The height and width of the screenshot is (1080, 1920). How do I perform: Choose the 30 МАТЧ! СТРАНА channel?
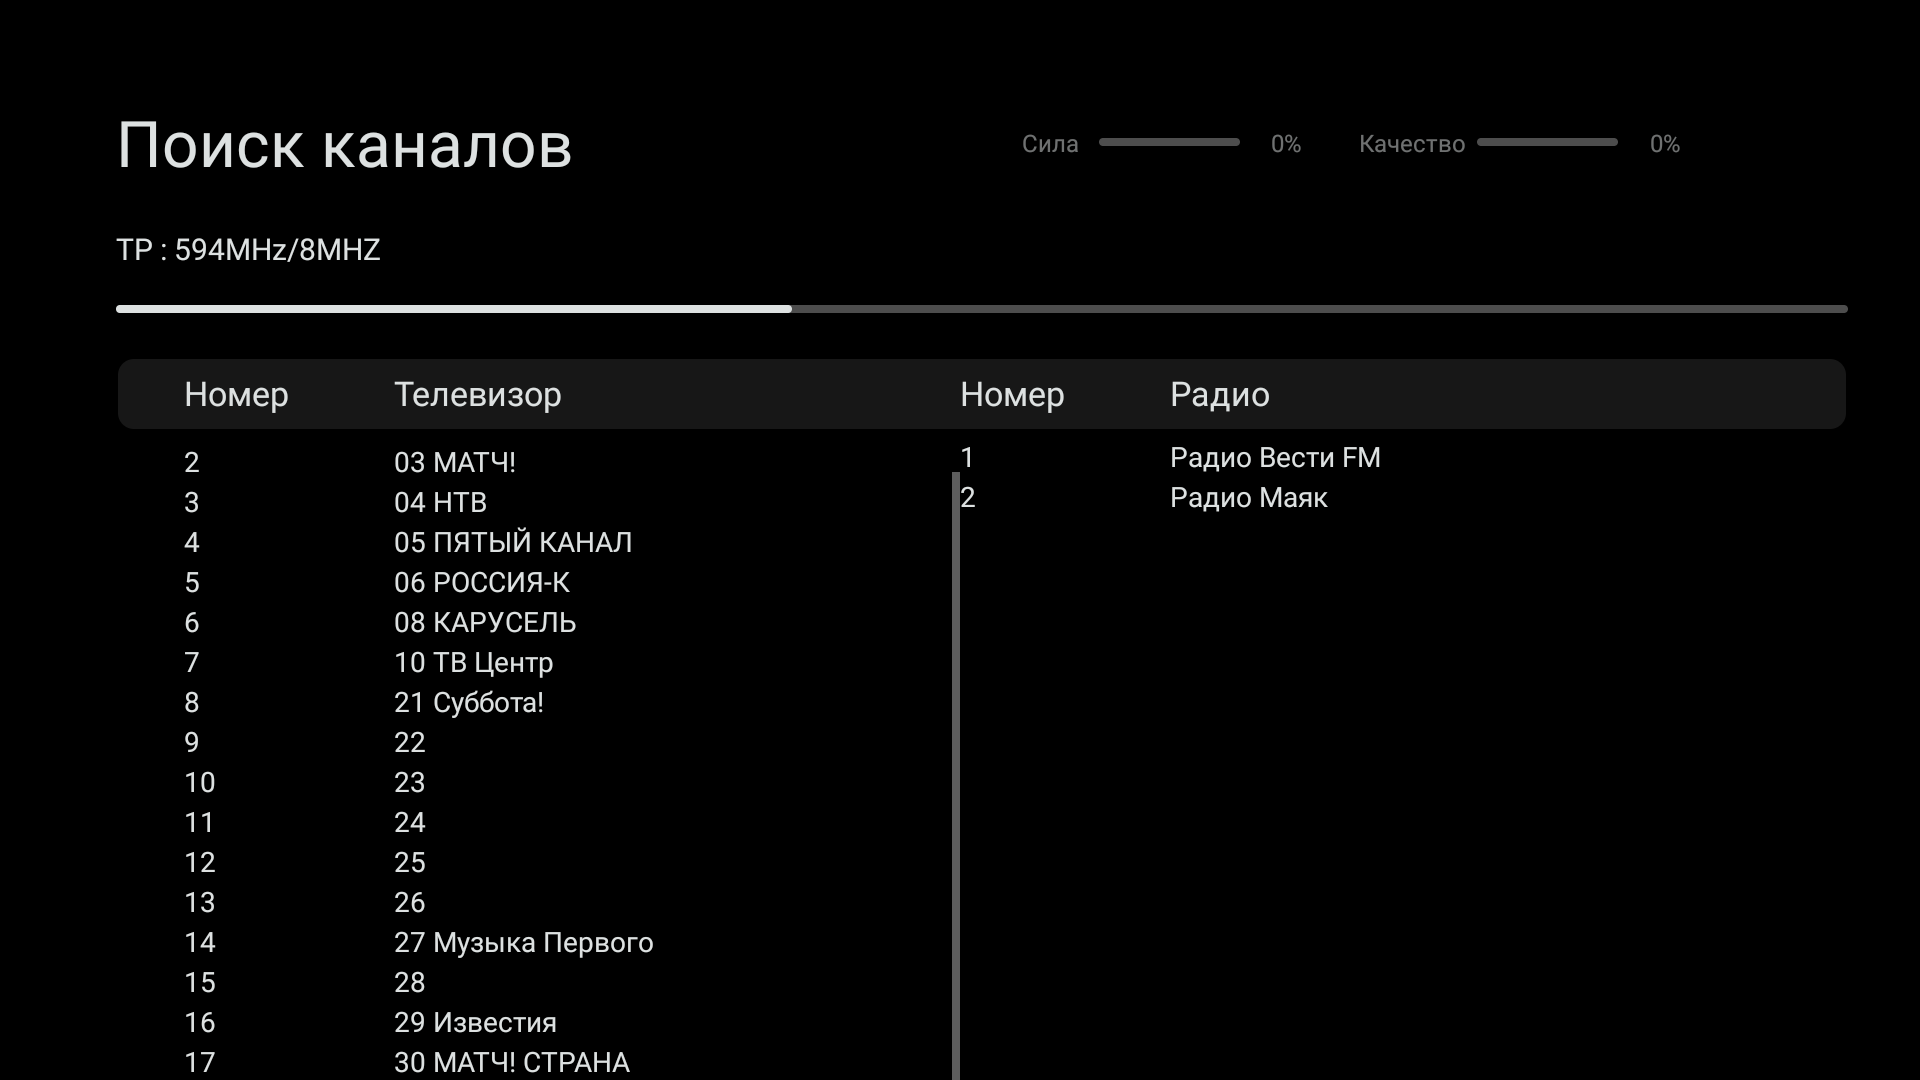click(511, 1062)
